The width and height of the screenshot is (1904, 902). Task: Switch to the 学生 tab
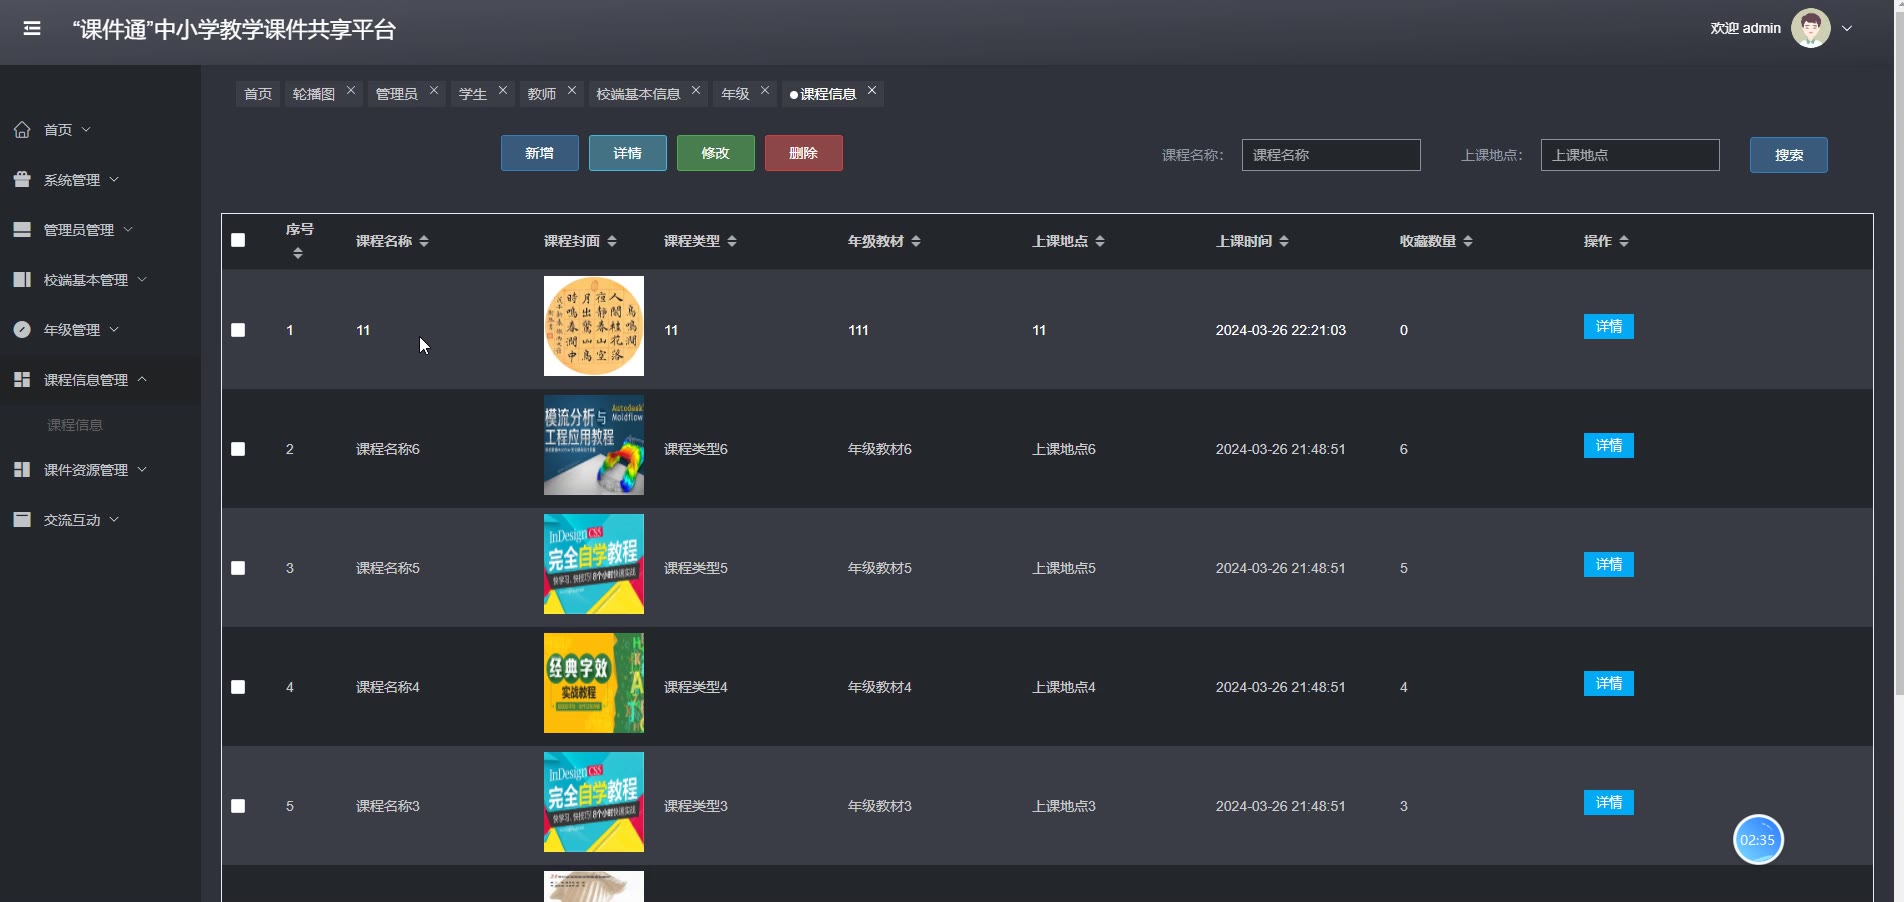[473, 94]
